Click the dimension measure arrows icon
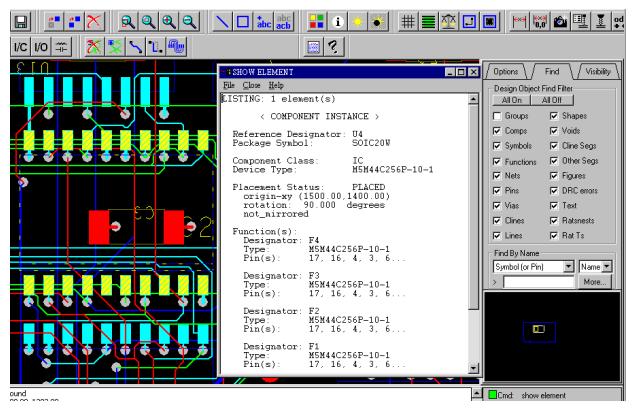This screenshot has width=638, height=412. pos(519,22)
